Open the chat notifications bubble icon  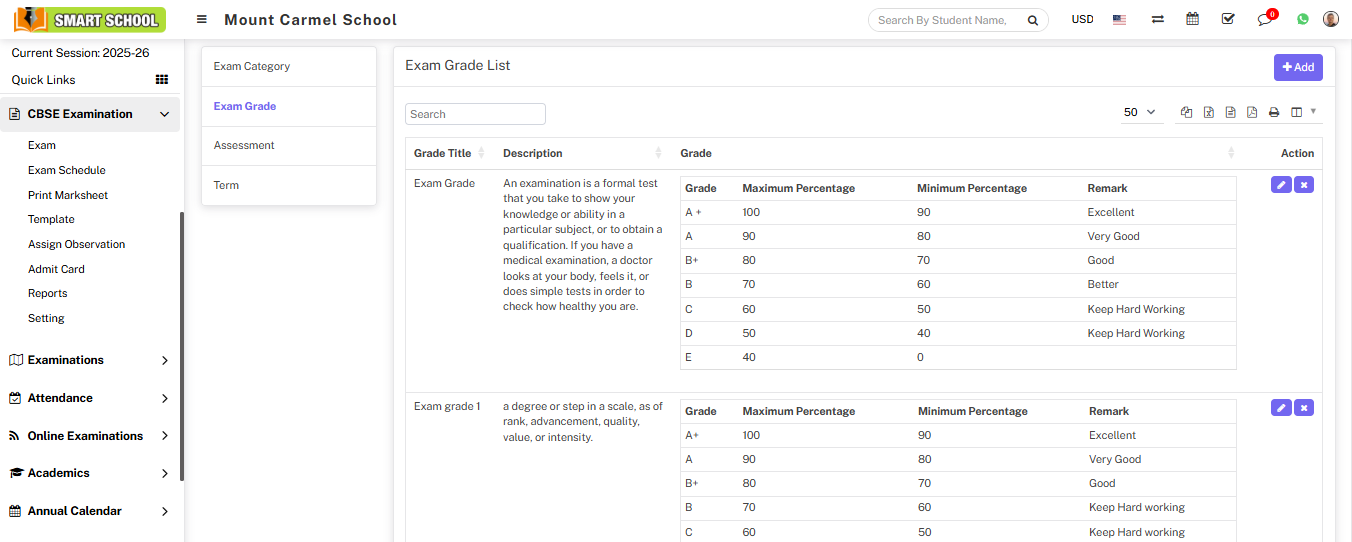click(1265, 19)
